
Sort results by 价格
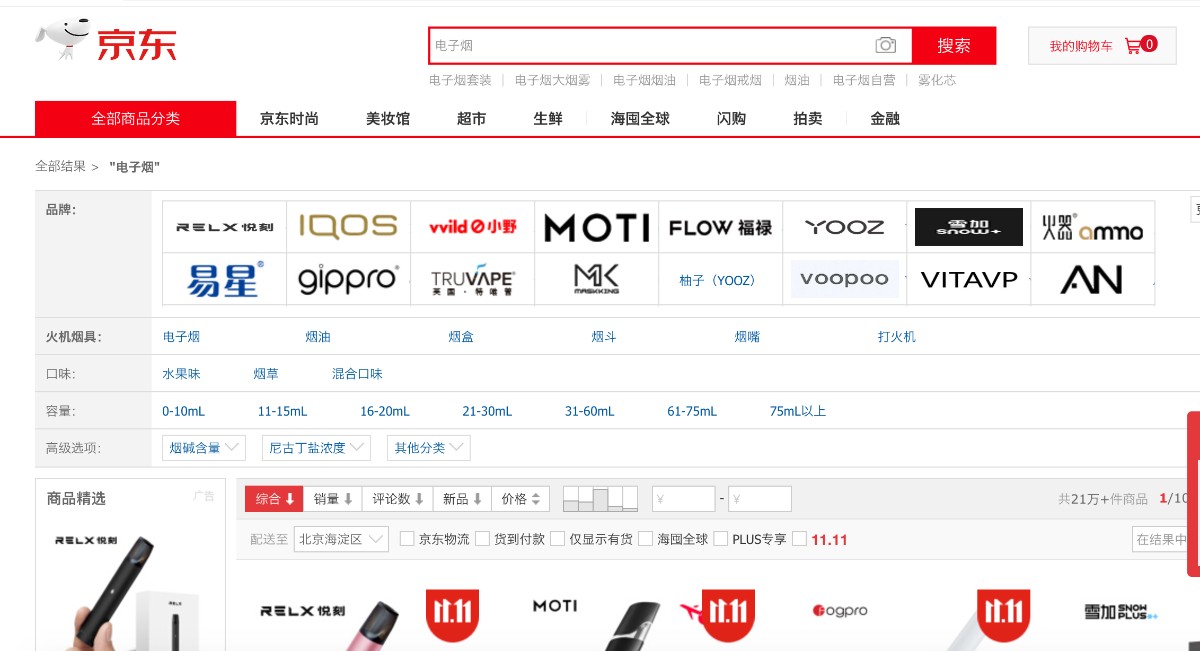coord(521,498)
